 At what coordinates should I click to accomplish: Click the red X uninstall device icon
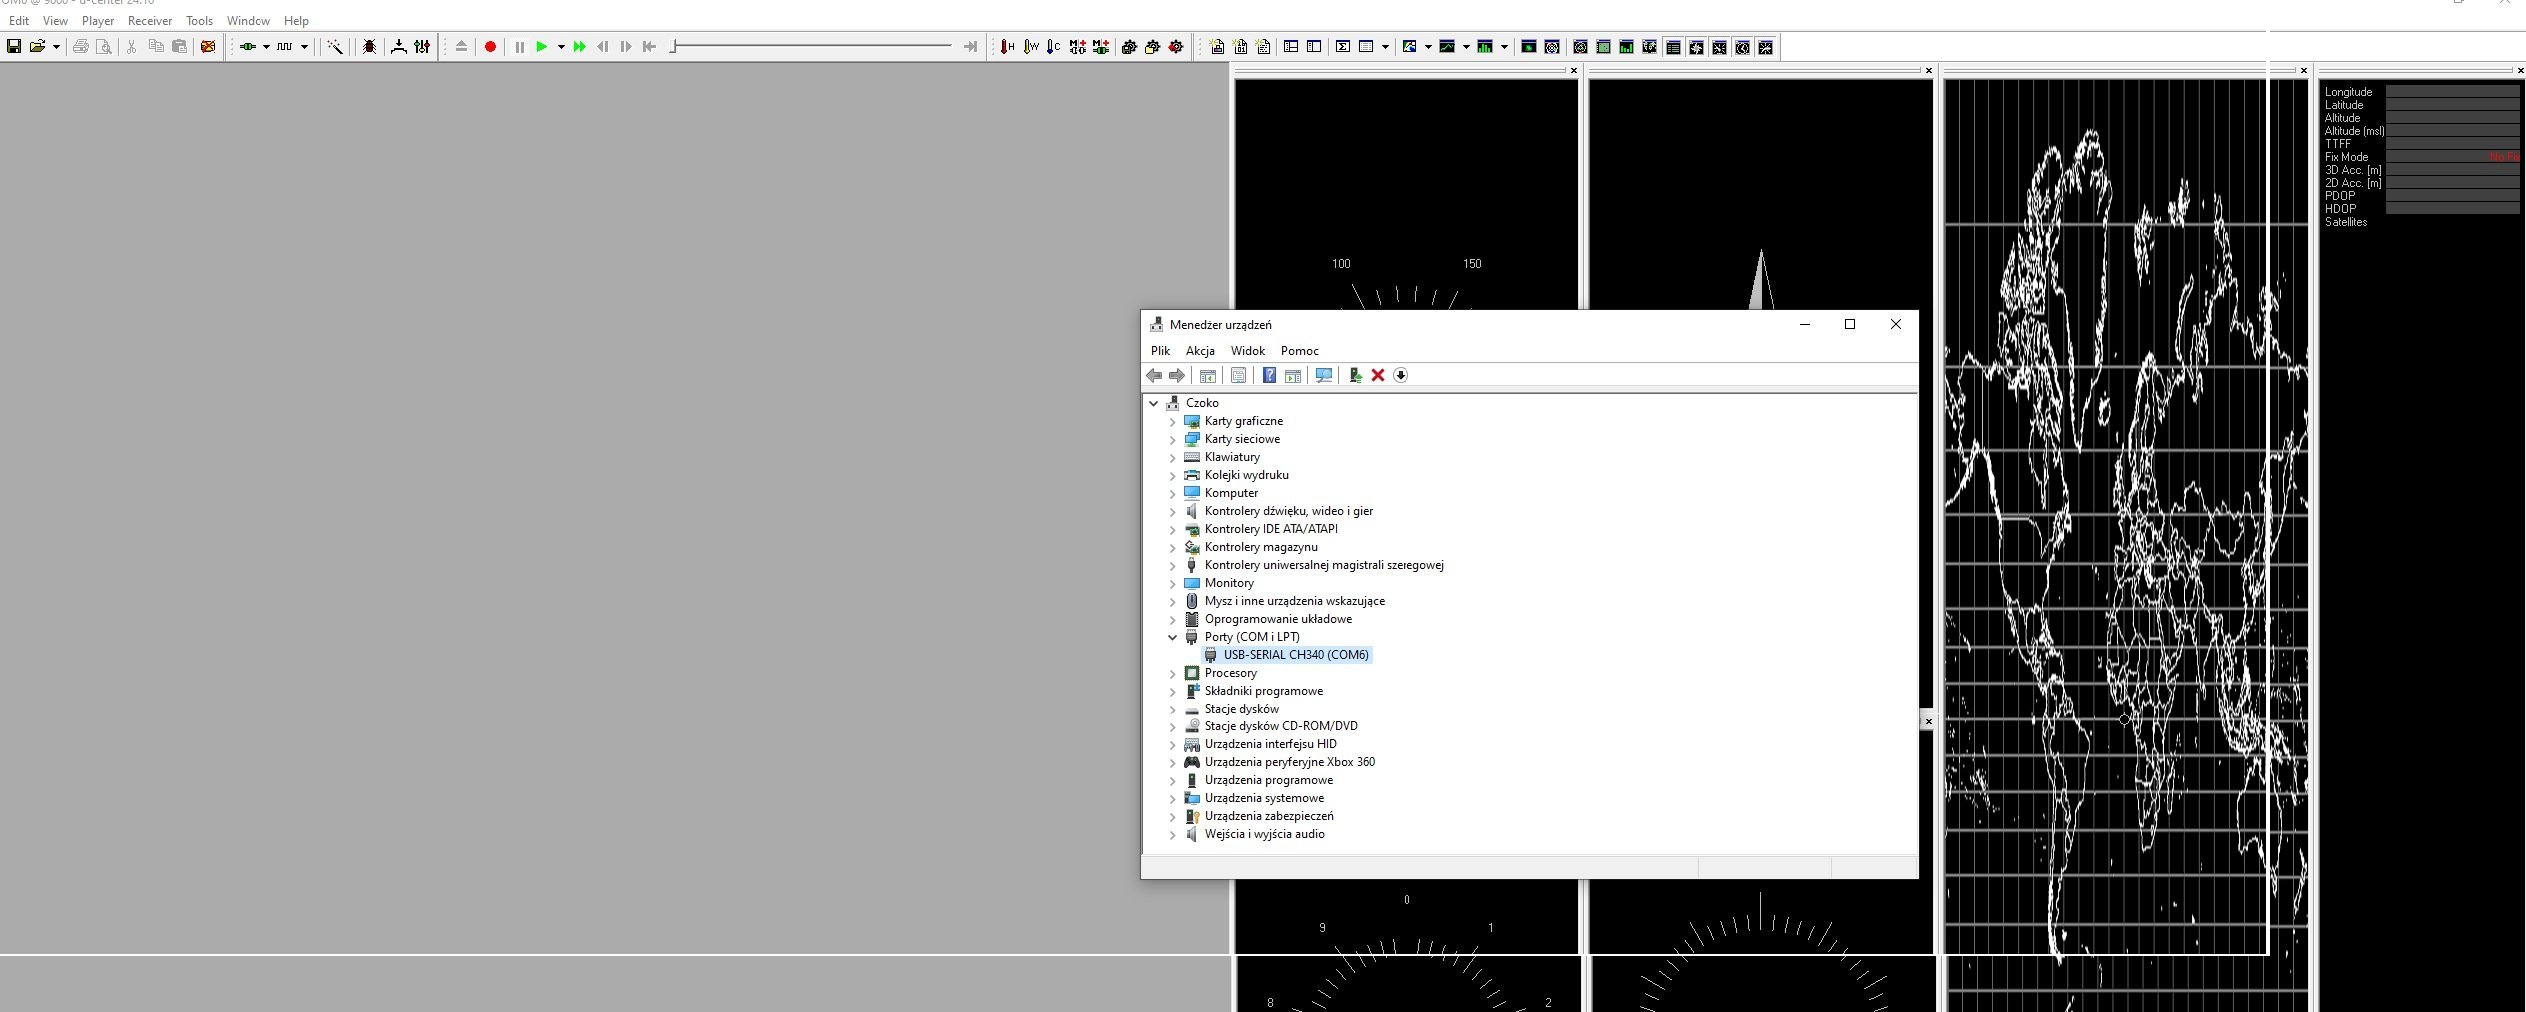click(1378, 375)
